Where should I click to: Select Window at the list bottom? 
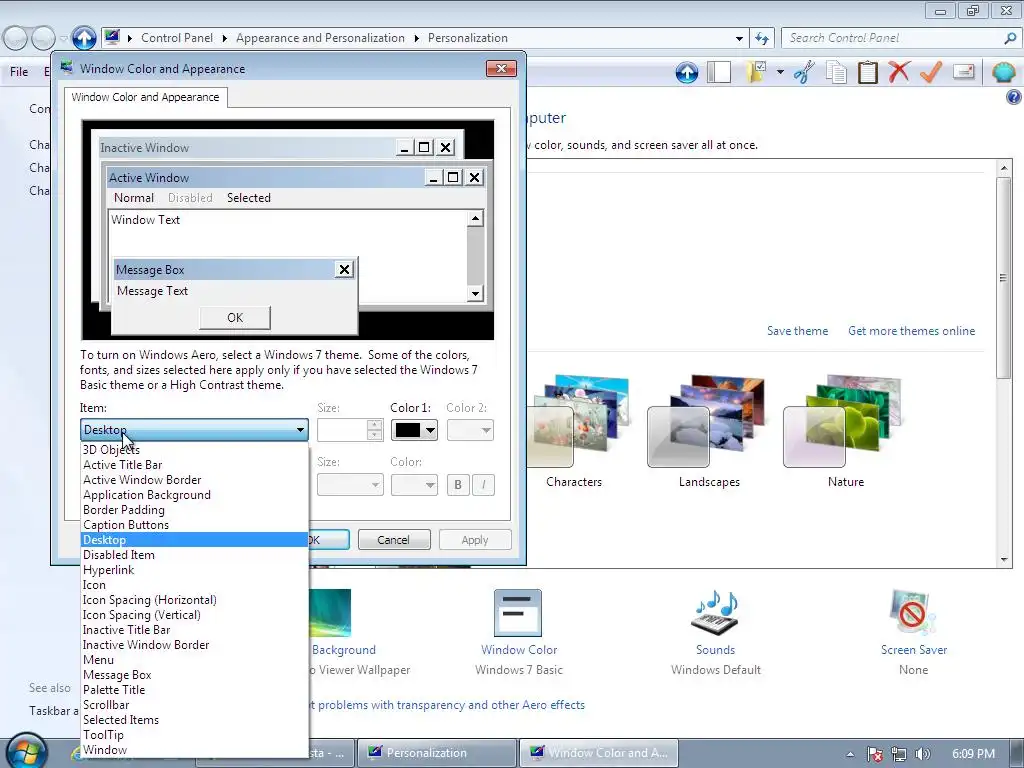pos(194,750)
